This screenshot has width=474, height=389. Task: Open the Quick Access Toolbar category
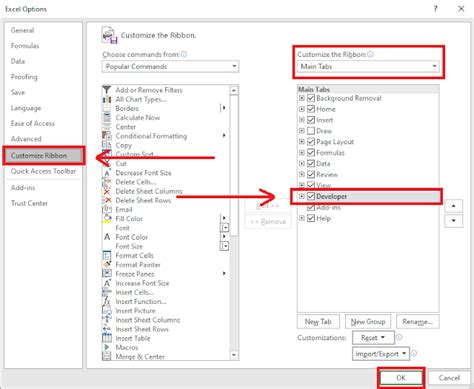click(43, 171)
